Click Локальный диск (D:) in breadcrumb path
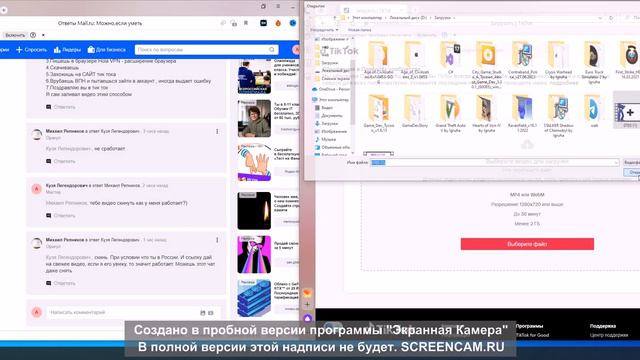The image size is (640, 360). click(408, 18)
